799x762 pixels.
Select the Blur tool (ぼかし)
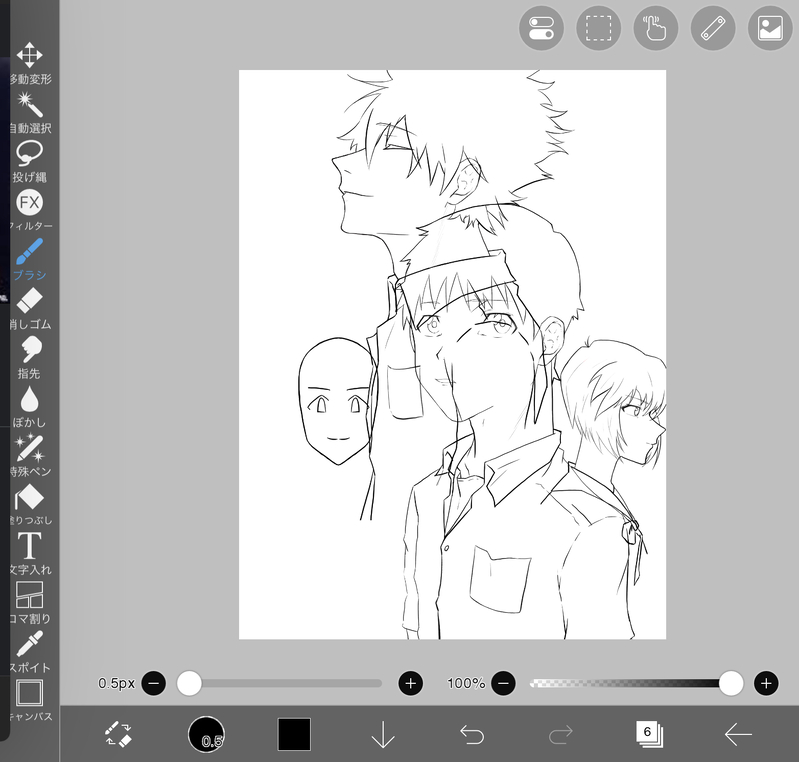click(30, 406)
